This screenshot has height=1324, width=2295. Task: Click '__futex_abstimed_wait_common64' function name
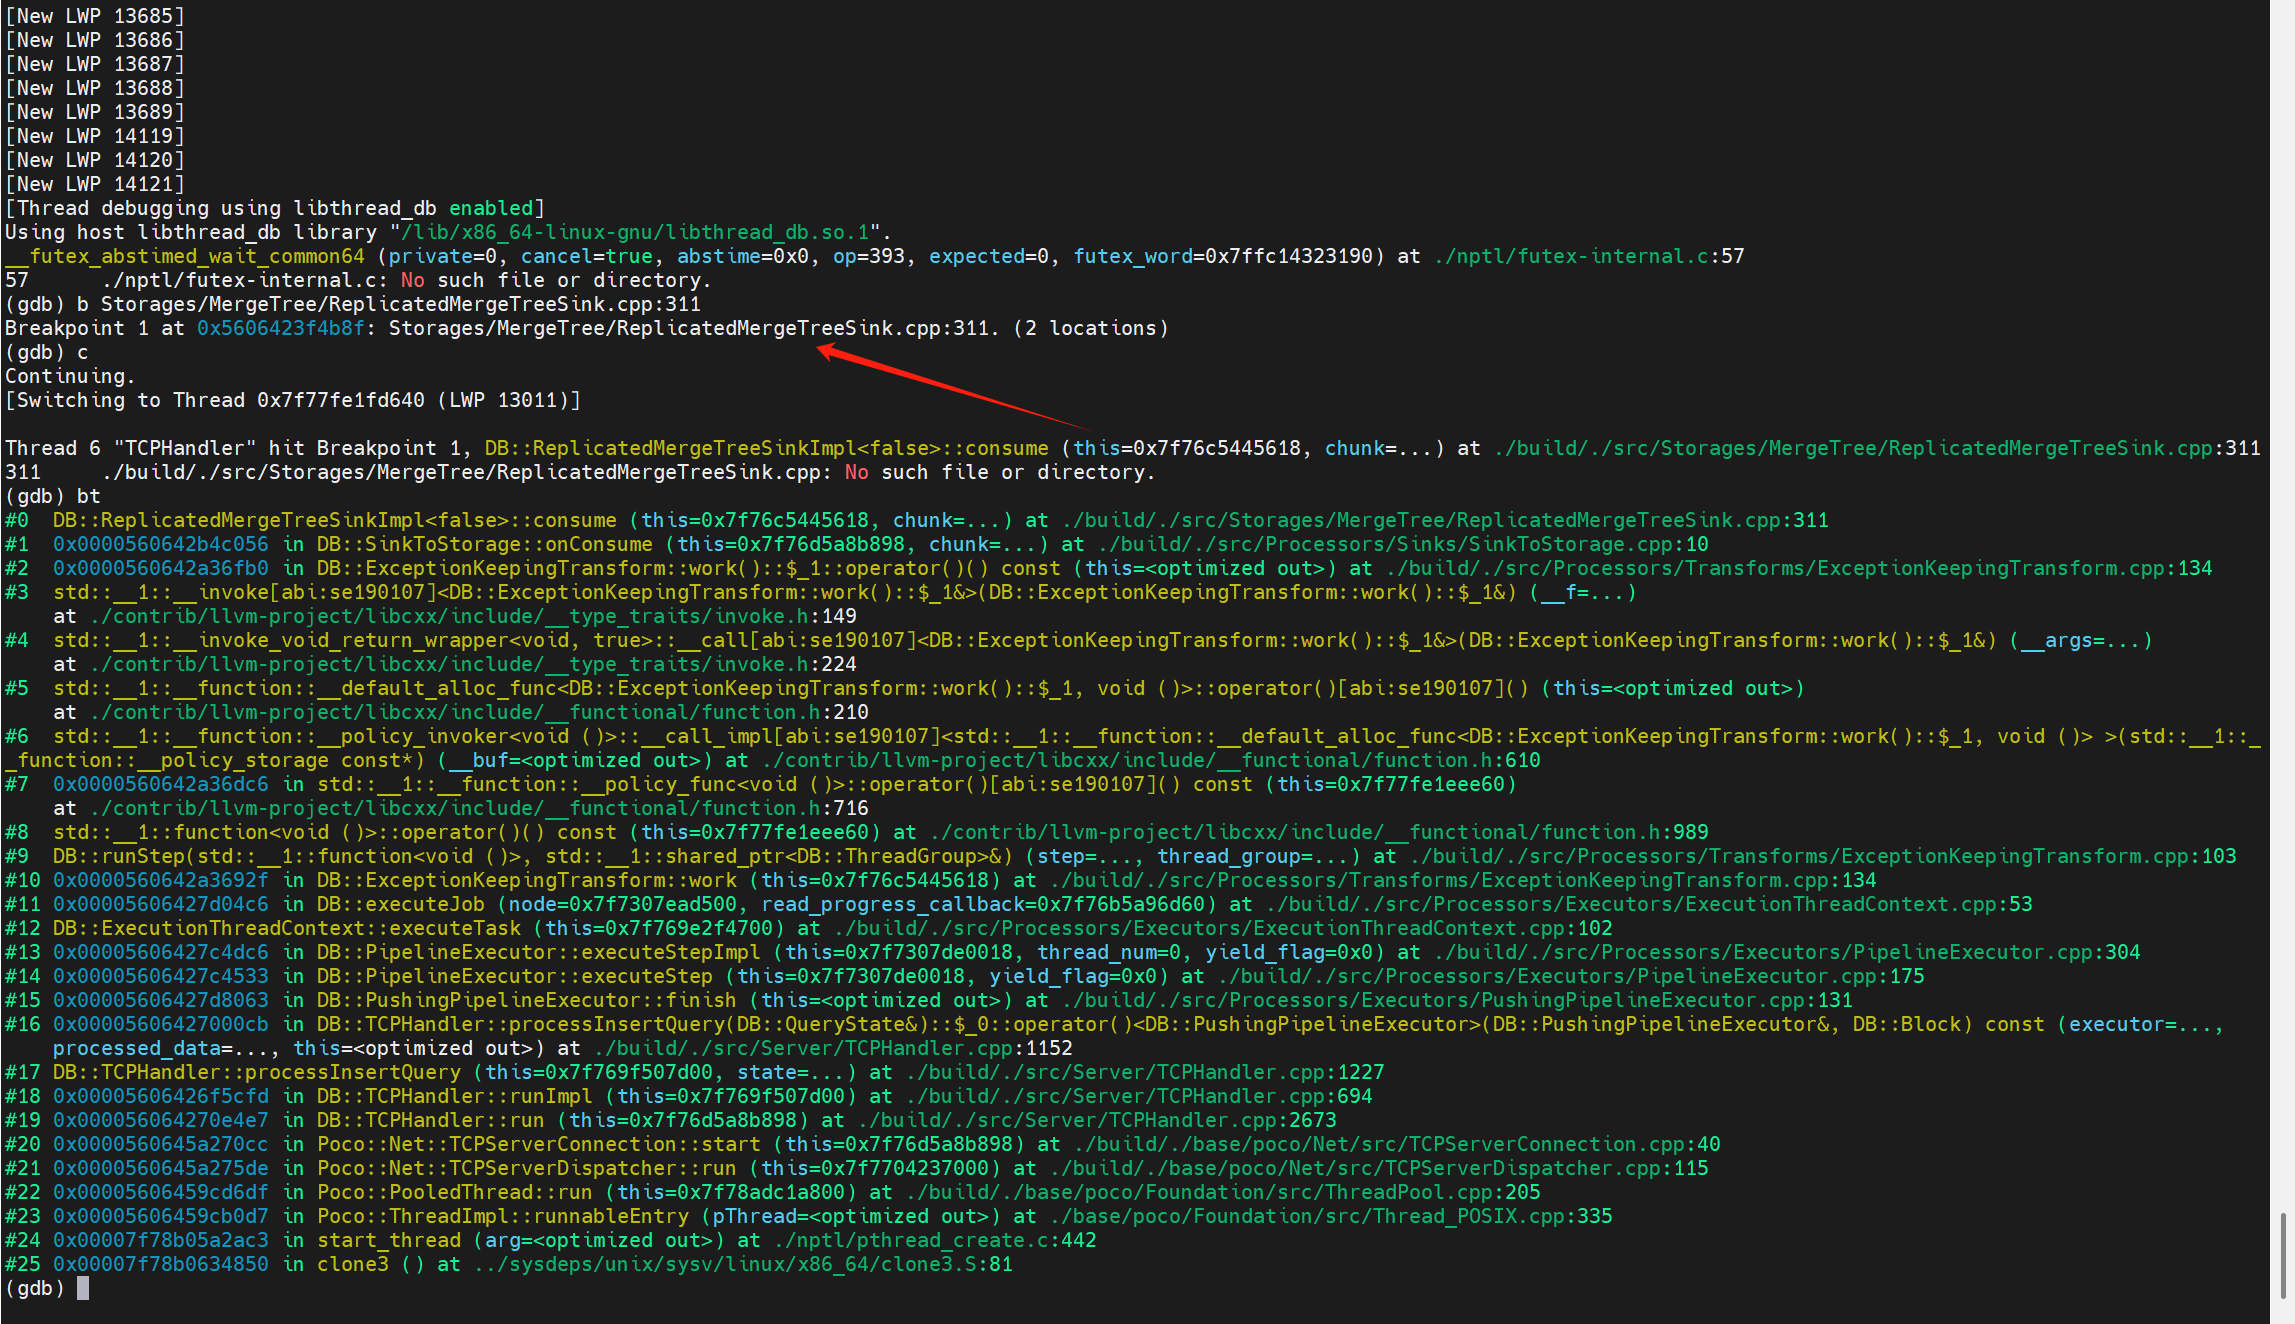click(x=185, y=256)
